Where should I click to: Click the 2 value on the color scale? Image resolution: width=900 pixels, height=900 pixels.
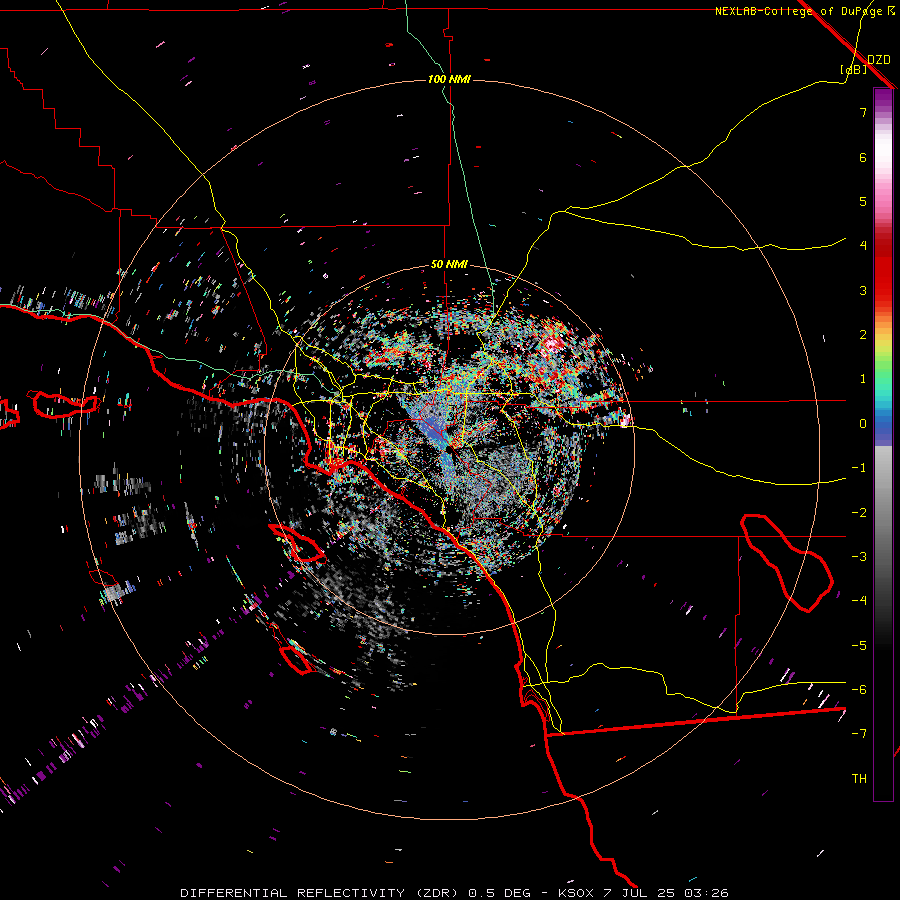[x=863, y=335]
